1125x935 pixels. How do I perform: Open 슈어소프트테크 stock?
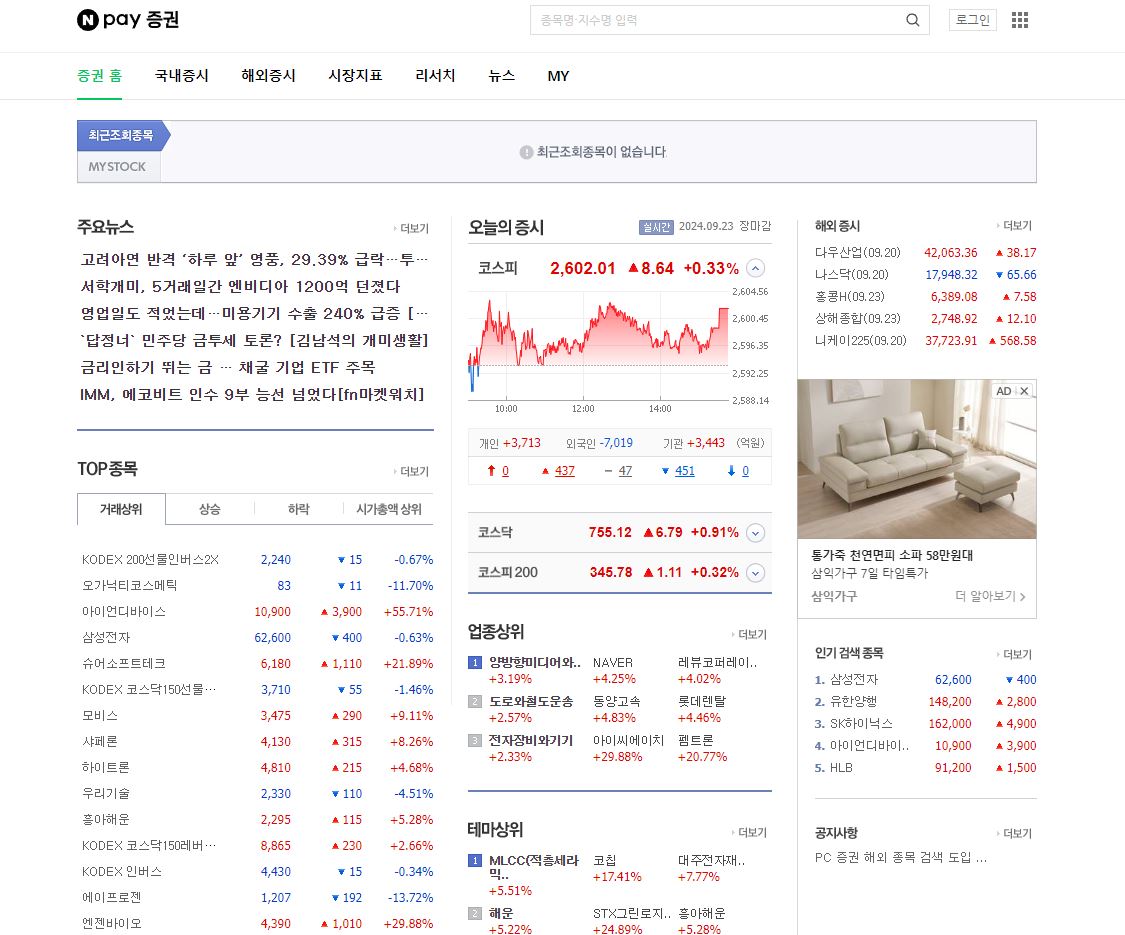click(x=123, y=664)
